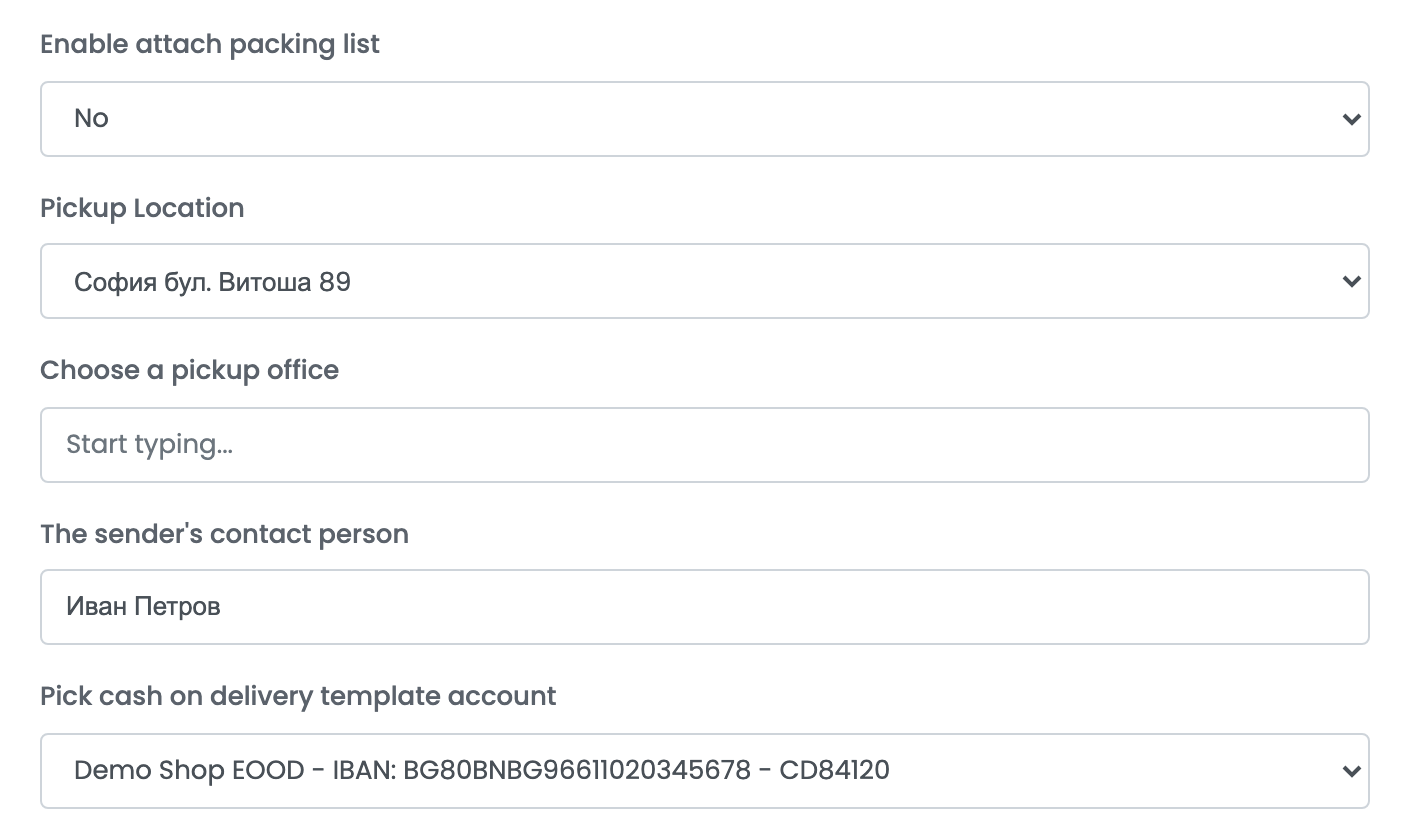Click the 'София бул. Витоша 89' selected value
Image resolution: width=1410 pixels, height=840 pixels.
212,282
